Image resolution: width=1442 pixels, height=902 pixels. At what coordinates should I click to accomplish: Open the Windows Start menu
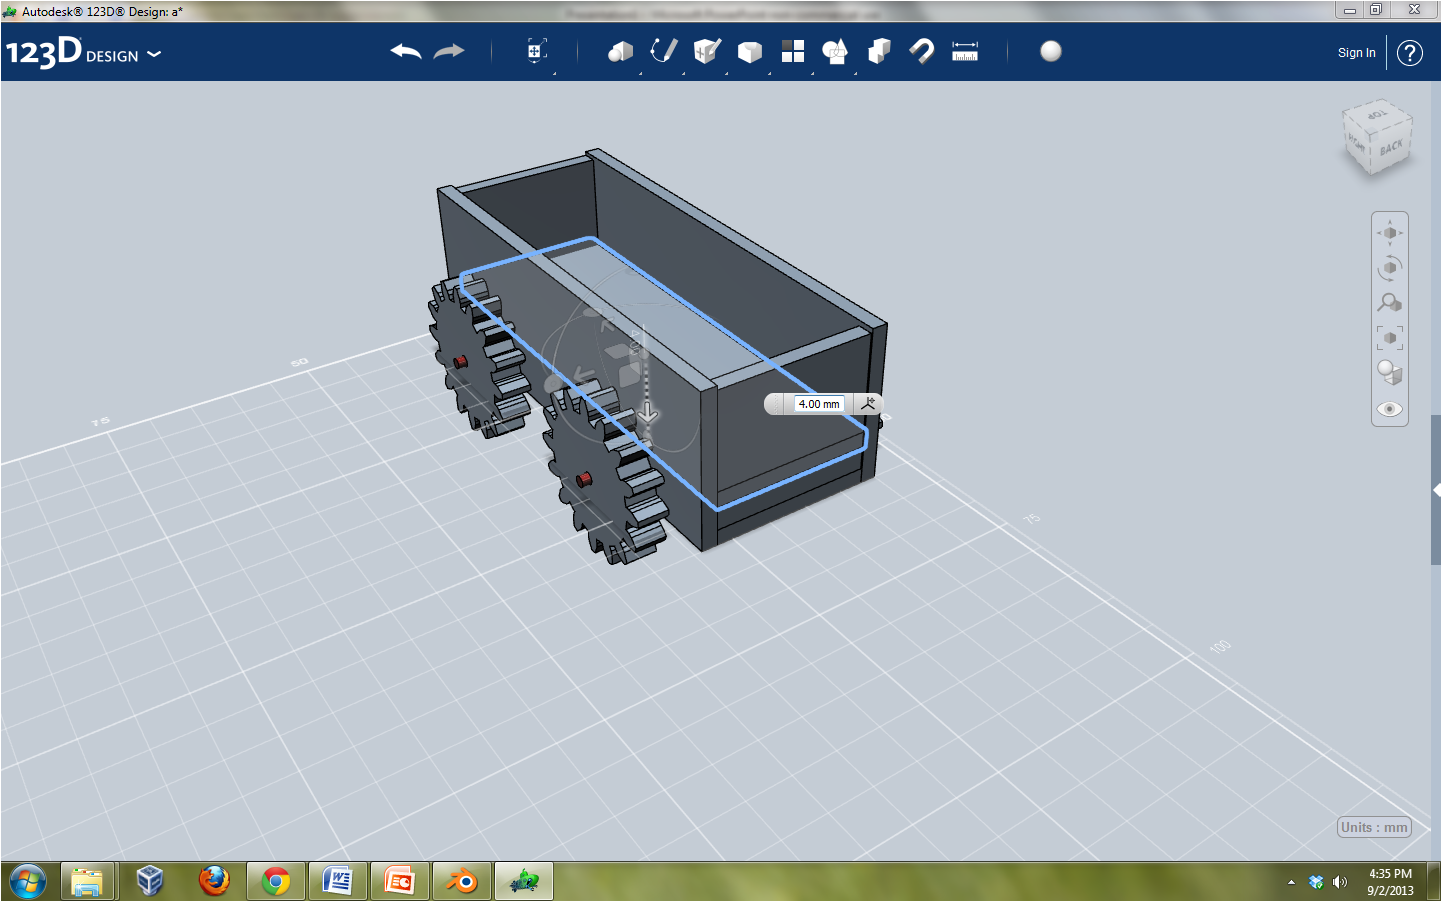(x=27, y=882)
